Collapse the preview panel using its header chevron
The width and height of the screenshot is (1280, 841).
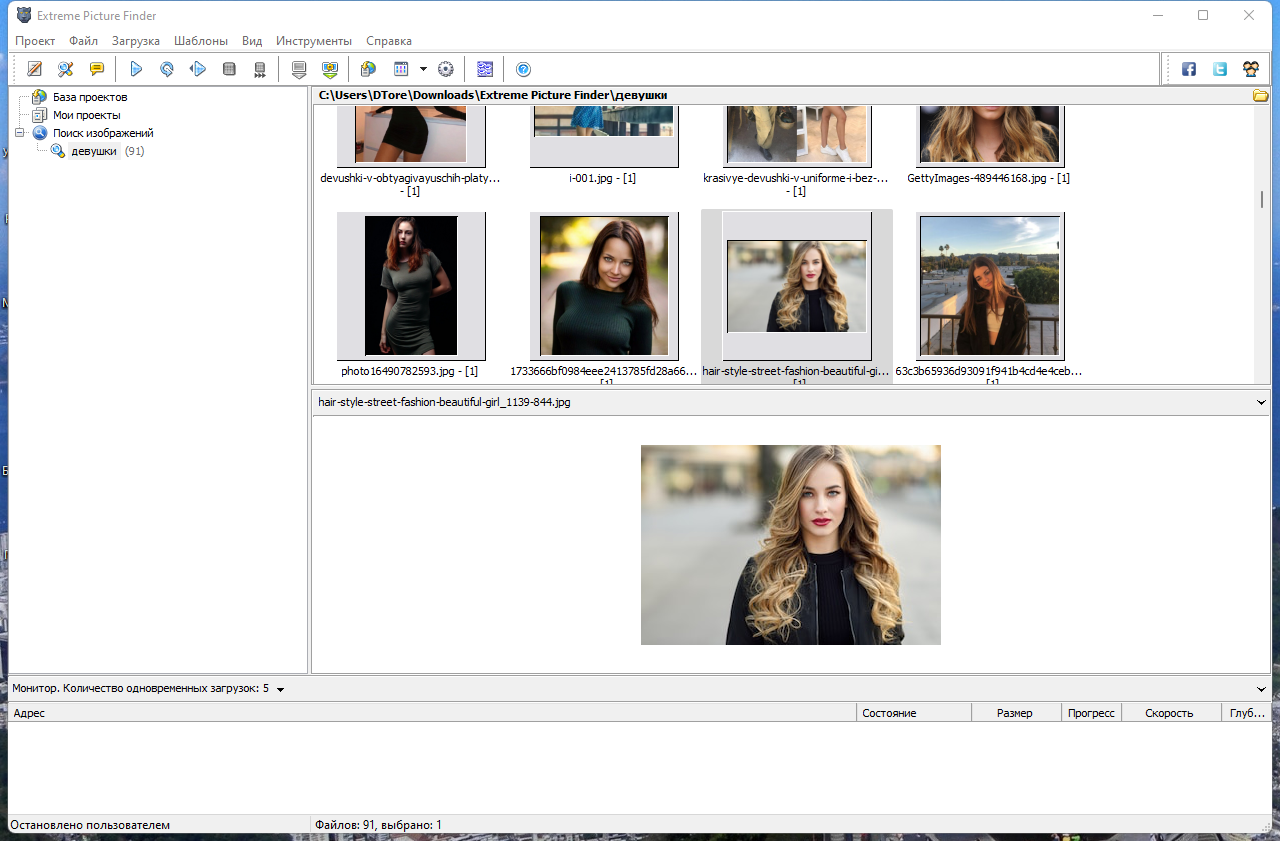[x=1260, y=402]
